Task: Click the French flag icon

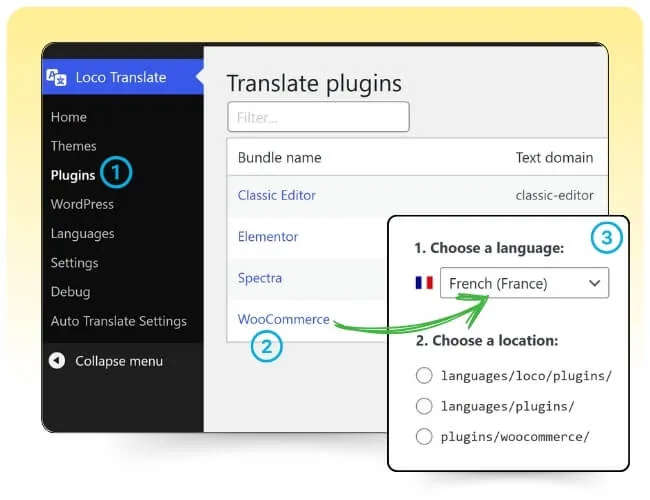Action: pyautogui.click(x=424, y=283)
